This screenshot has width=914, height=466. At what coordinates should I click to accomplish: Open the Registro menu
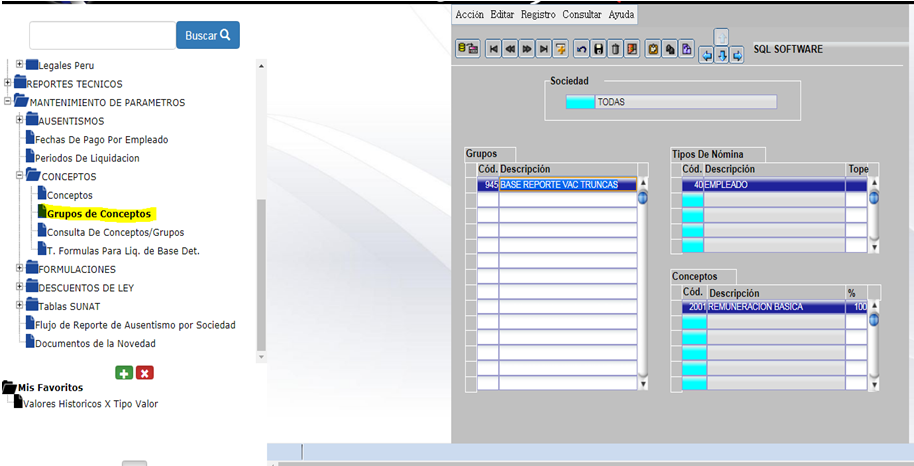click(538, 15)
